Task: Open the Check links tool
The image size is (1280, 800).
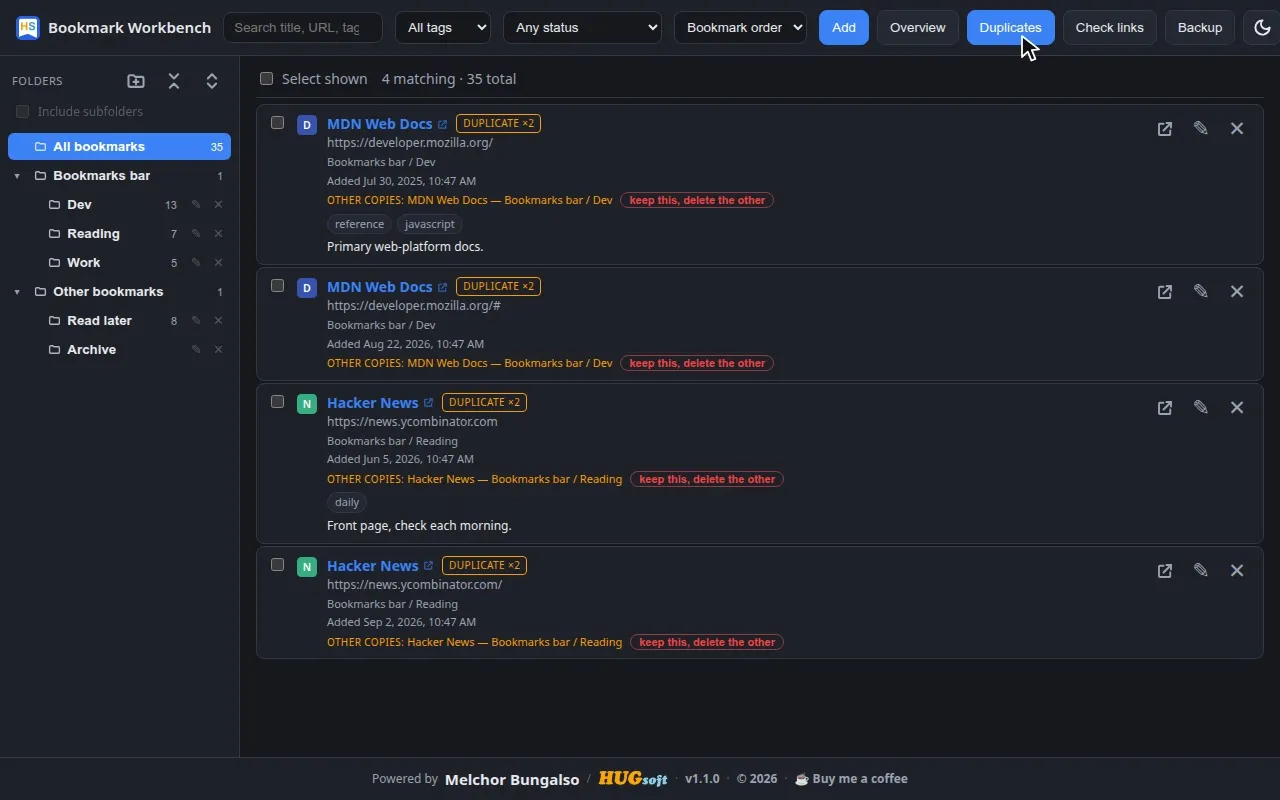Action: [1109, 28]
